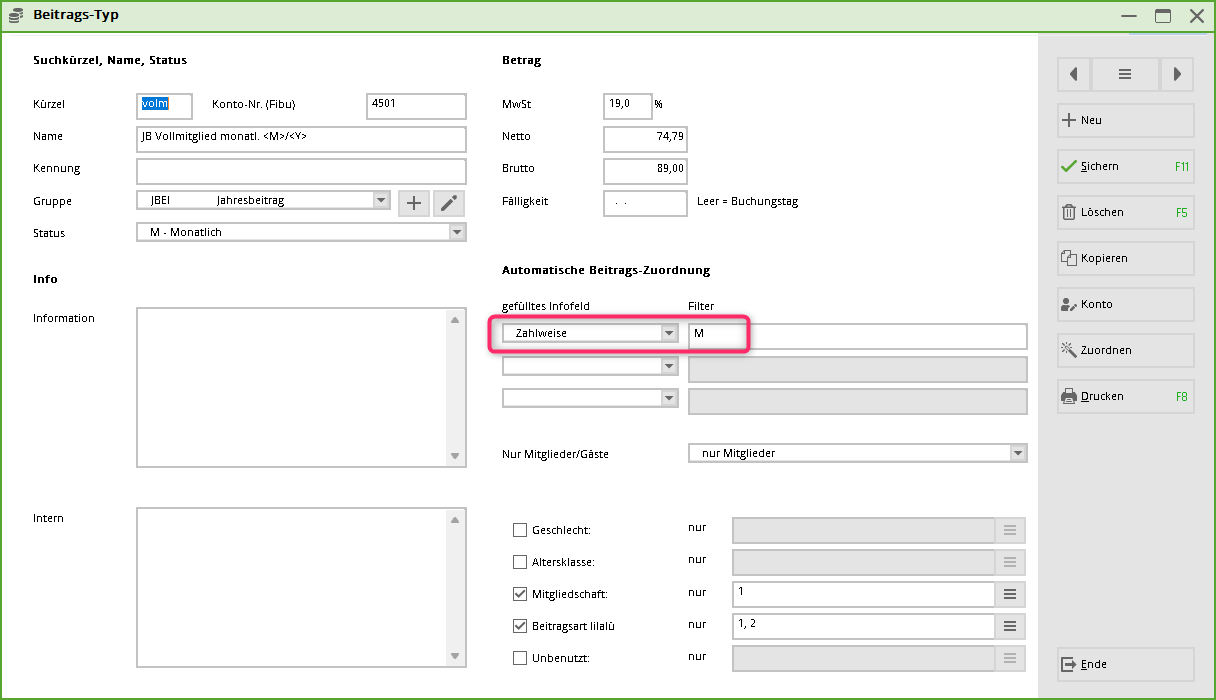1216x700 pixels.
Task: Open list selector for Beitragsart lilalü filter
Action: (x=1009, y=626)
